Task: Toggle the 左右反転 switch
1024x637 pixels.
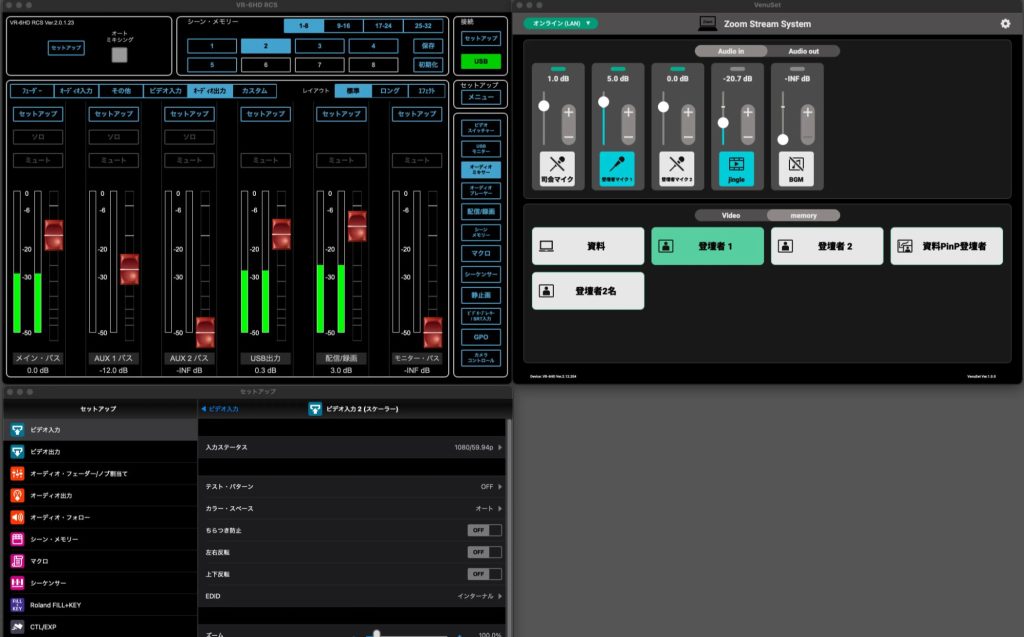Action: pos(484,552)
